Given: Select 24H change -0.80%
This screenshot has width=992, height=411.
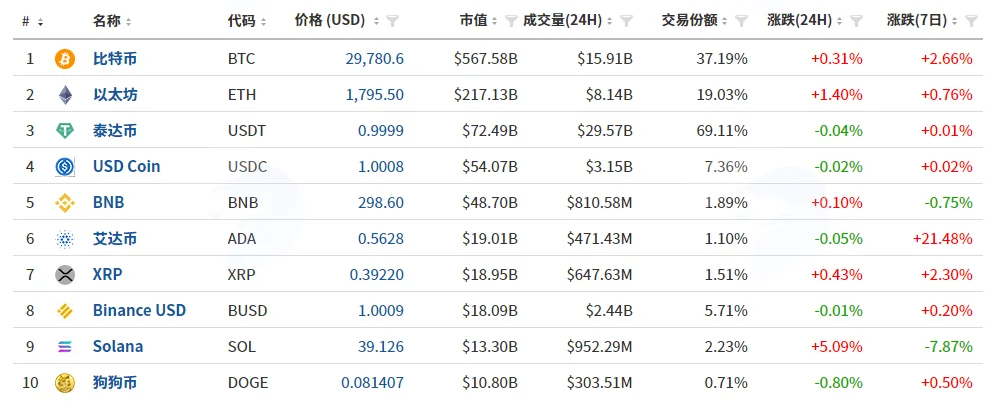Looking at the screenshot, I should (838, 383).
